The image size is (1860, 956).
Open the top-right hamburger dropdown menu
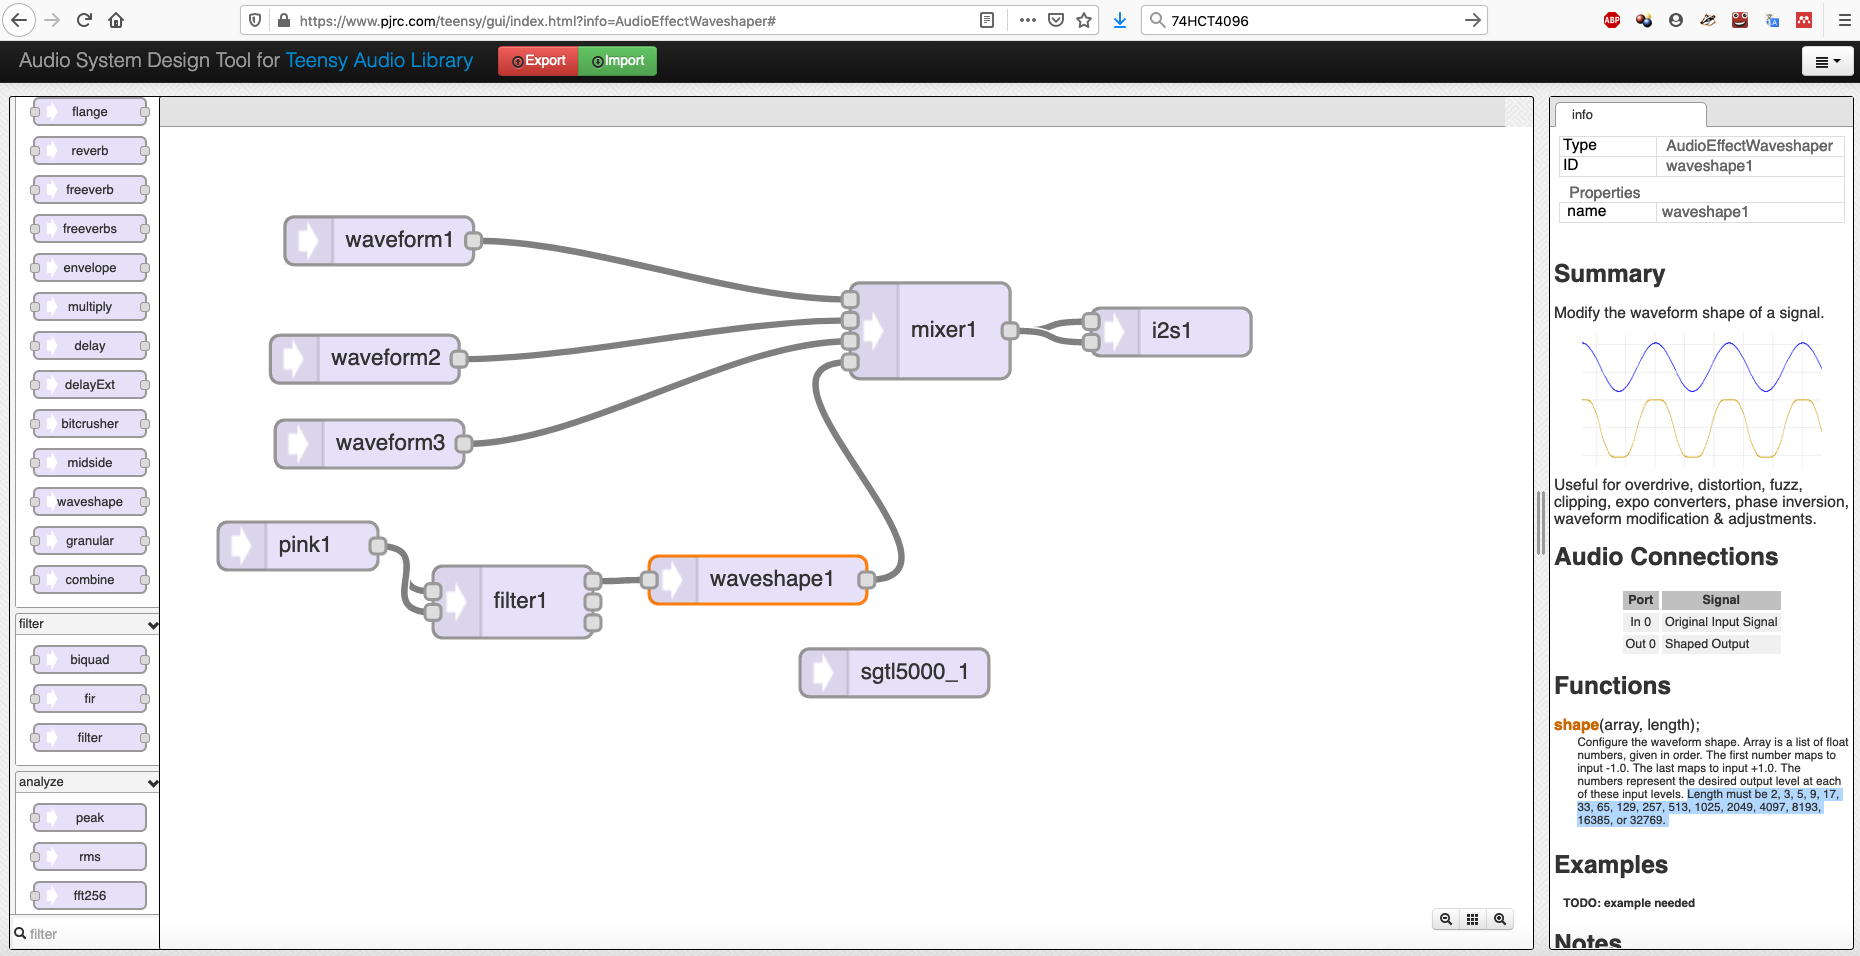[1827, 61]
